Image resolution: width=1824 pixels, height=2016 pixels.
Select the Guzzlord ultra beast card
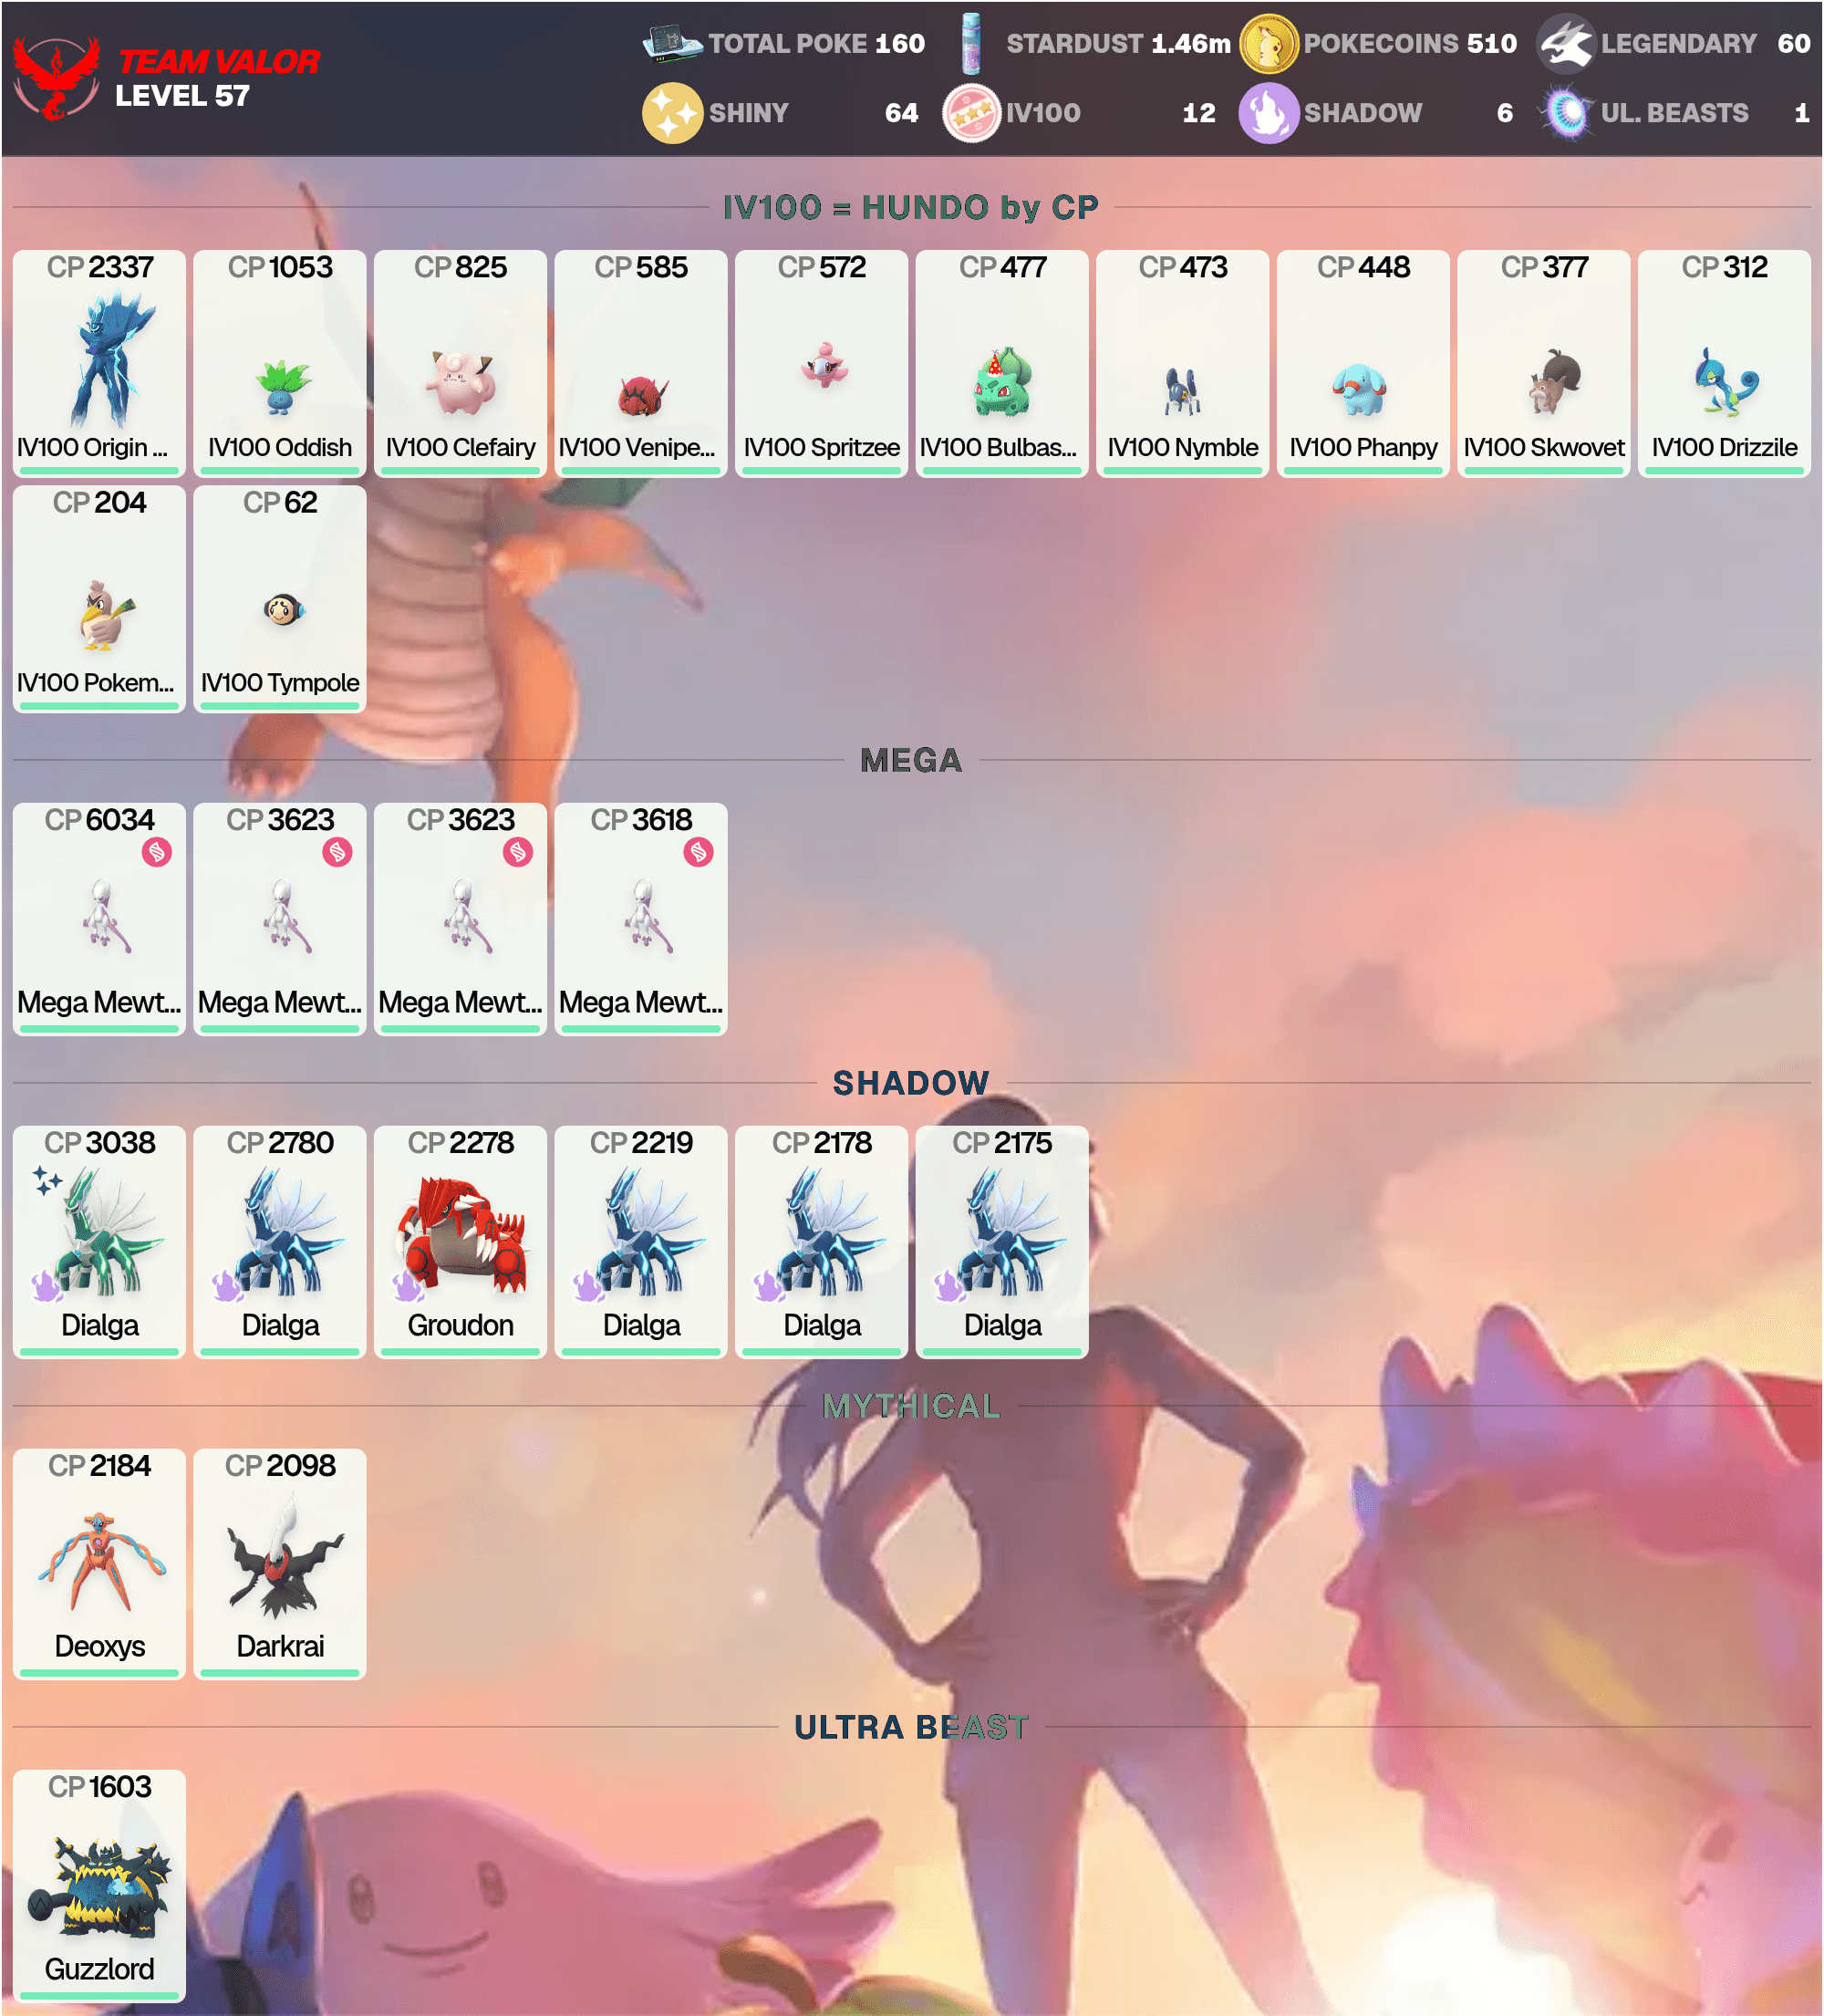tap(99, 1886)
